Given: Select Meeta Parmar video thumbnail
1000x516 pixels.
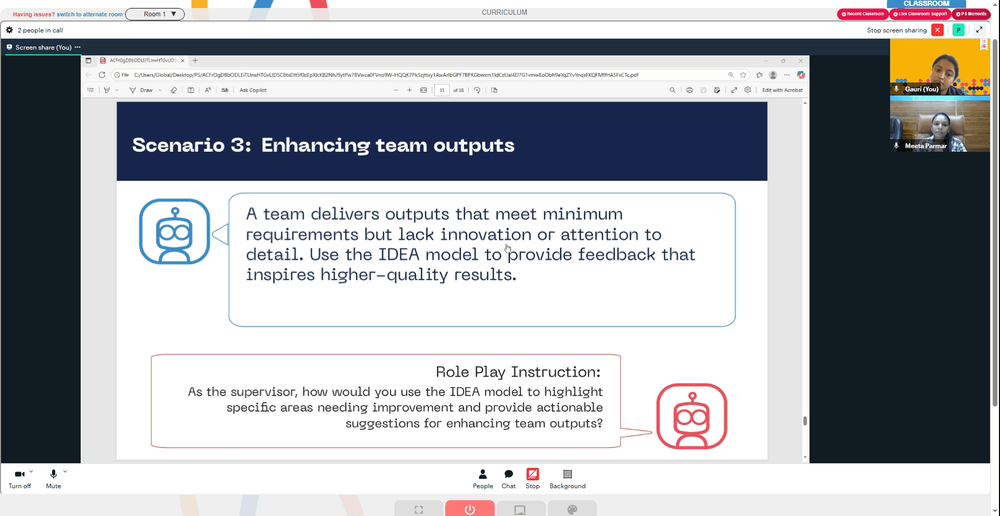Looking at the screenshot, I should [940, 124].
